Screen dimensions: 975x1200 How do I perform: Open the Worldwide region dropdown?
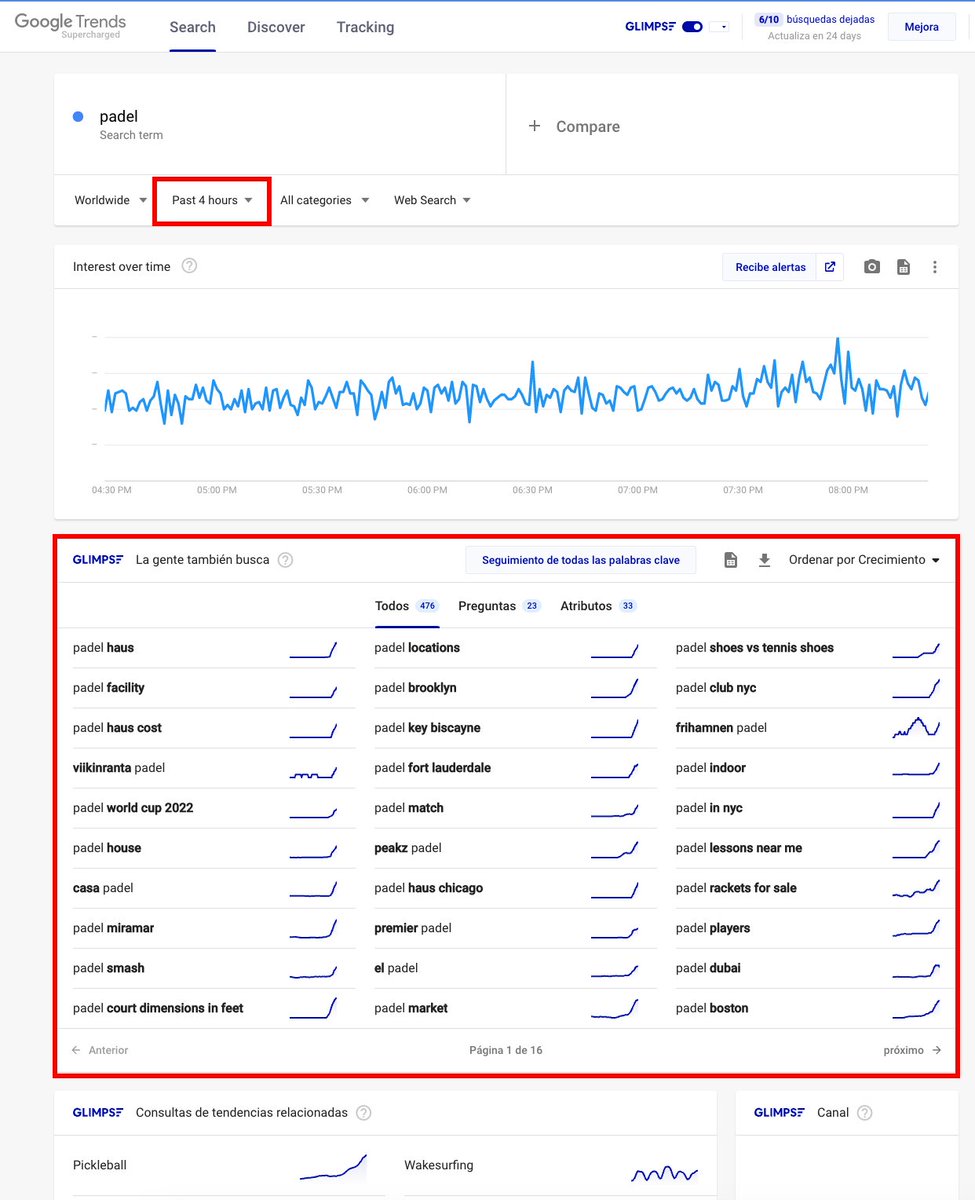(x=111, y=200)
